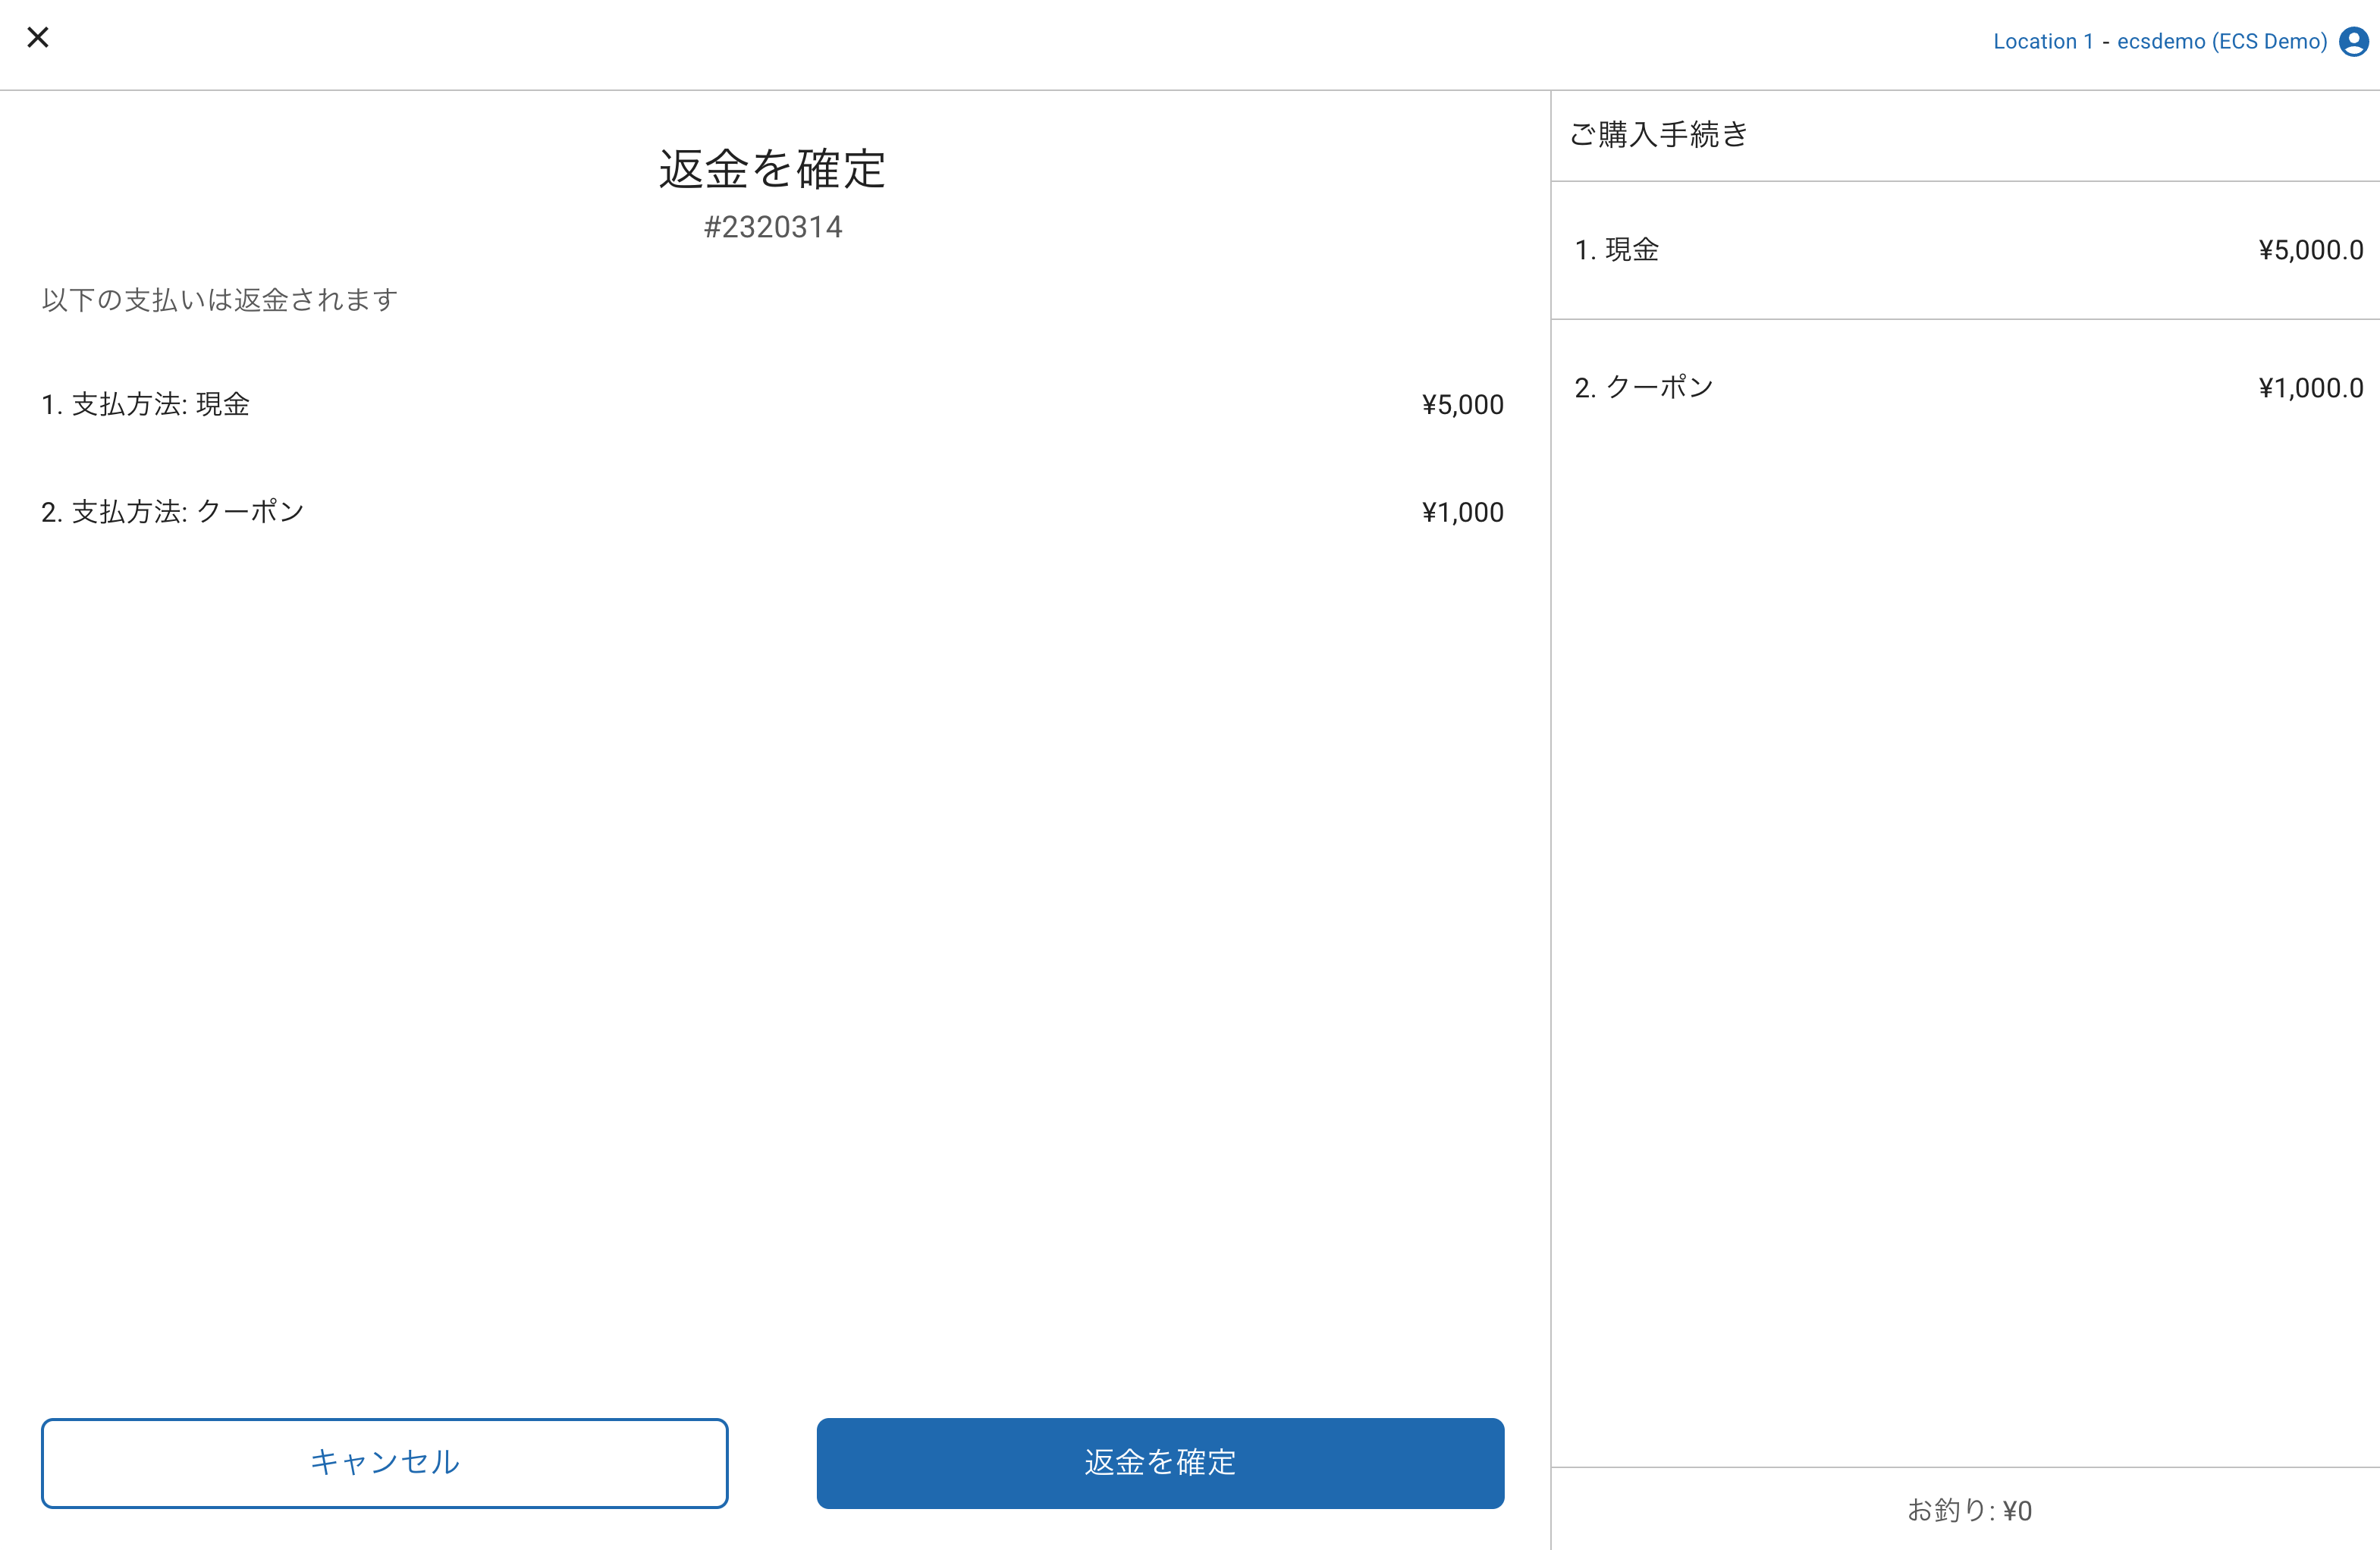Click the ¥5,000 refund amount
This screenshot has height=1550, width=2380.
tap(1462, 404)
